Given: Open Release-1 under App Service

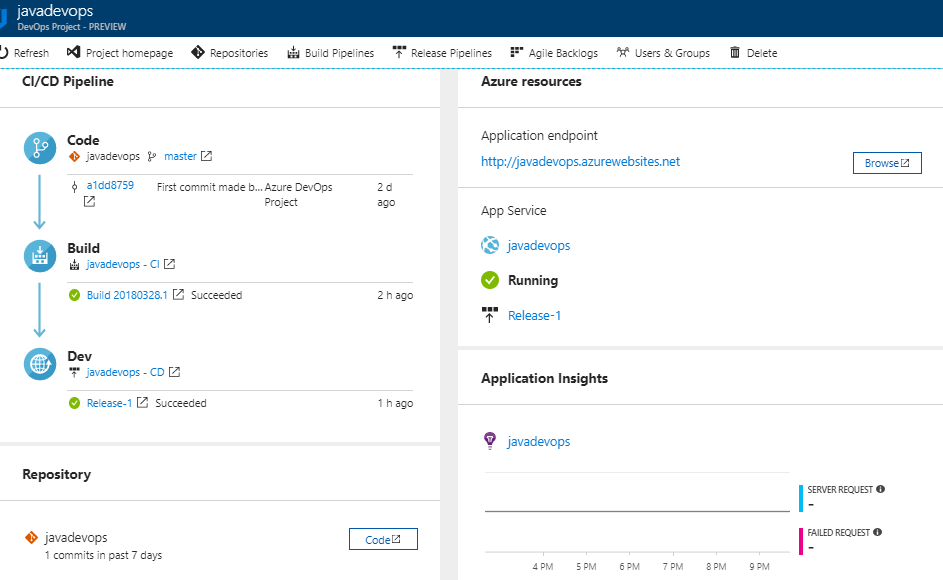Looking at the screenshot, I should tap(535, 315).
